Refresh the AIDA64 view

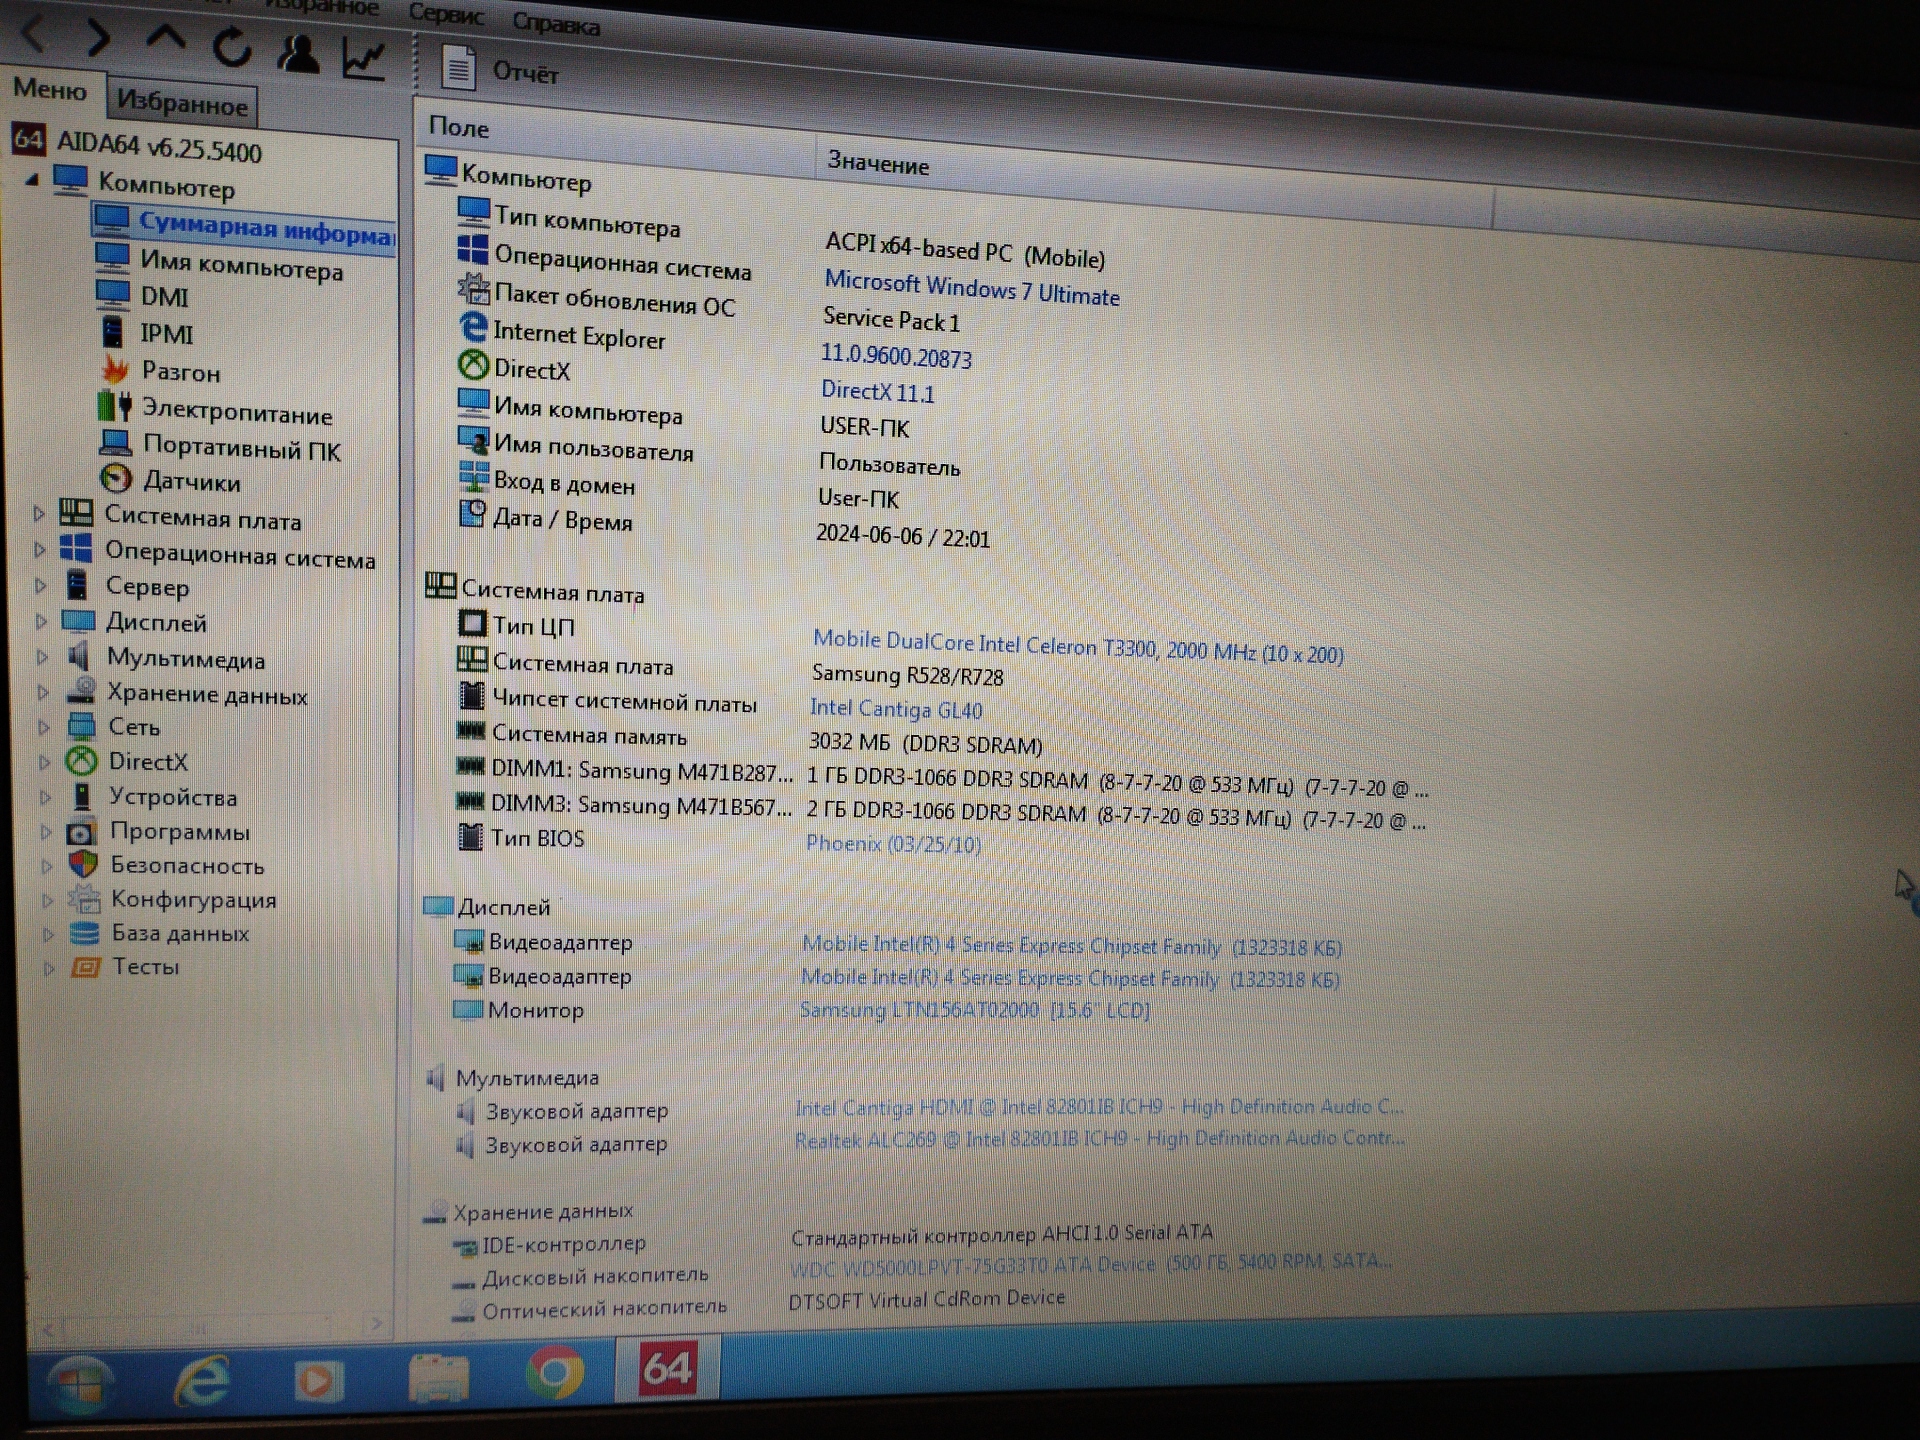232,46
